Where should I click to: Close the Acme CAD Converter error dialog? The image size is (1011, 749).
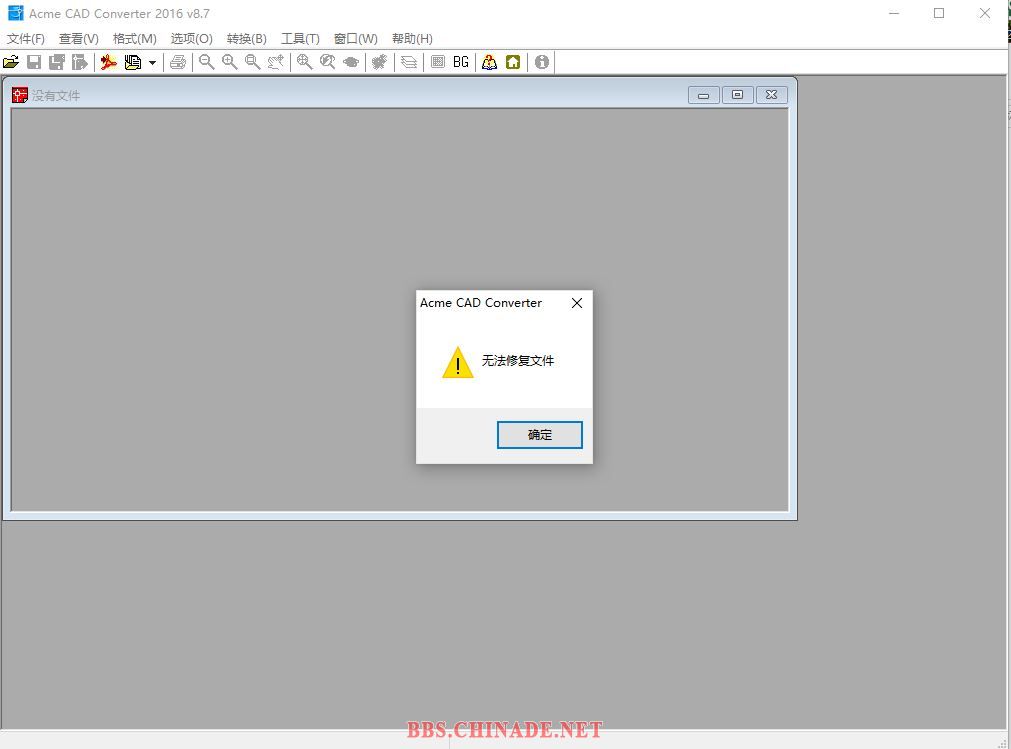[x=577, y=303]
